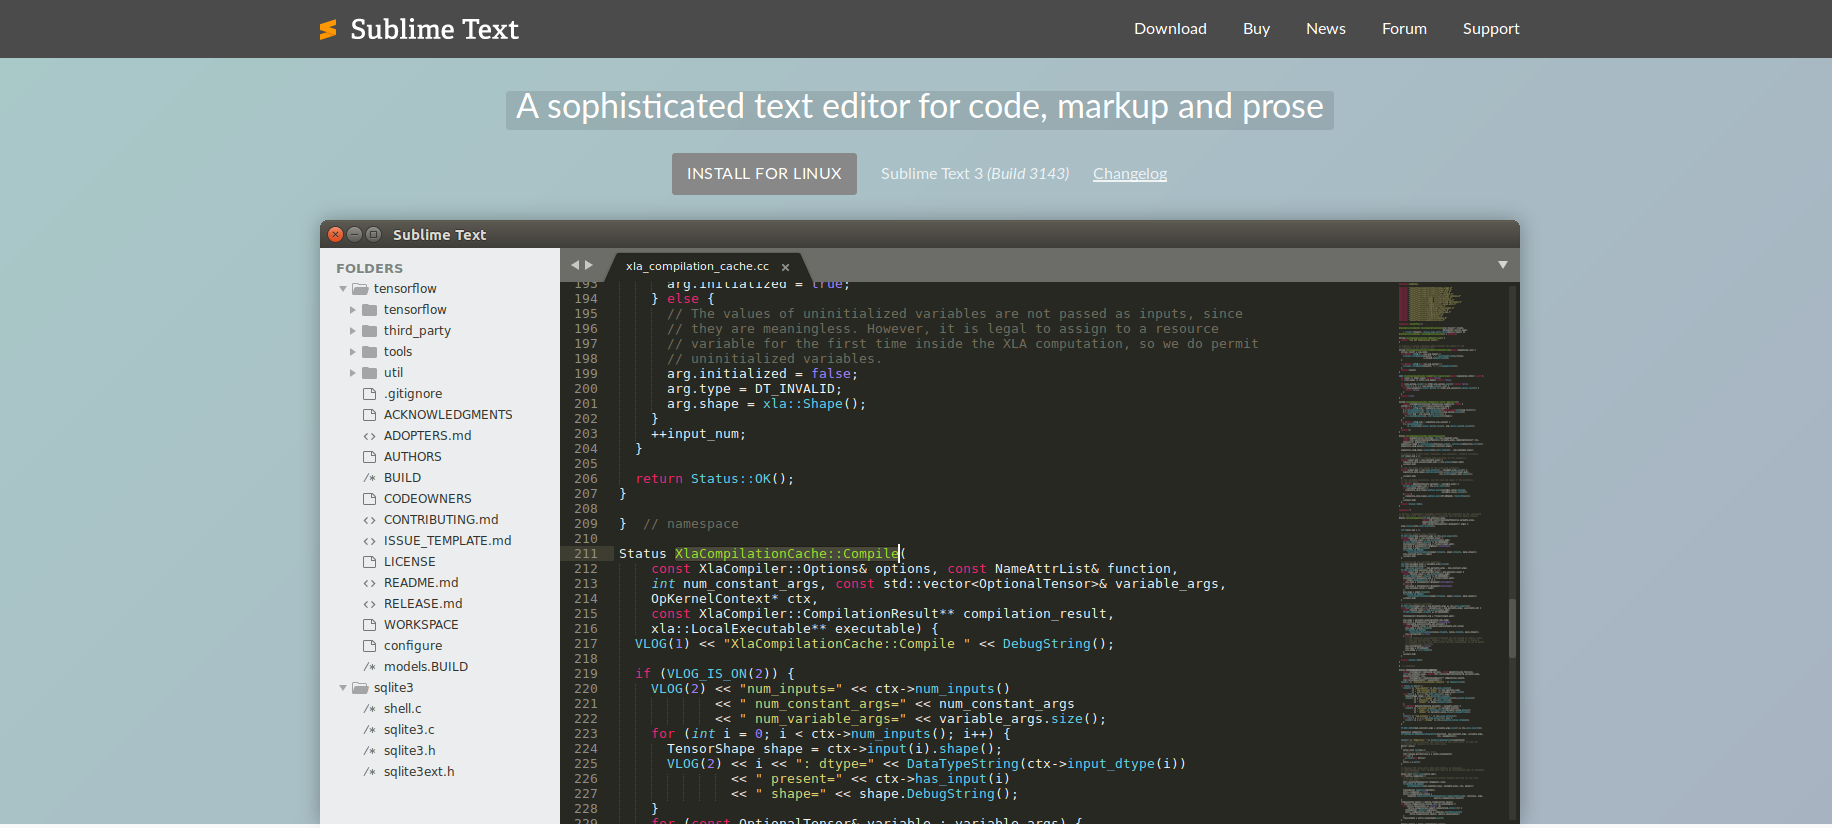
Task: Click the models.BUILD source icon
Action: point(369,667)
